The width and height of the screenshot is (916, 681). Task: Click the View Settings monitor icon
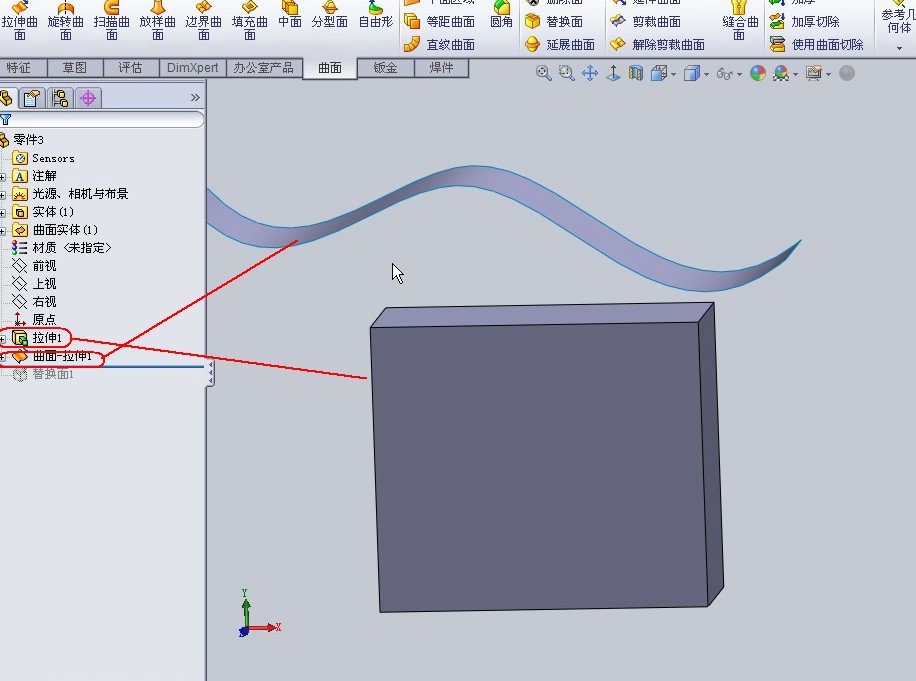tap(814, 73)
